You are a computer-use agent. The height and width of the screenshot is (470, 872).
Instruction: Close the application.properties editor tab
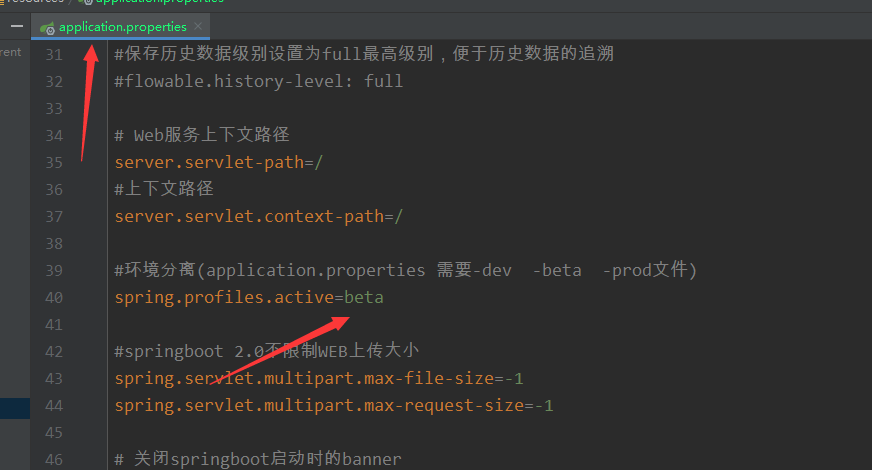tap(198, 26)
